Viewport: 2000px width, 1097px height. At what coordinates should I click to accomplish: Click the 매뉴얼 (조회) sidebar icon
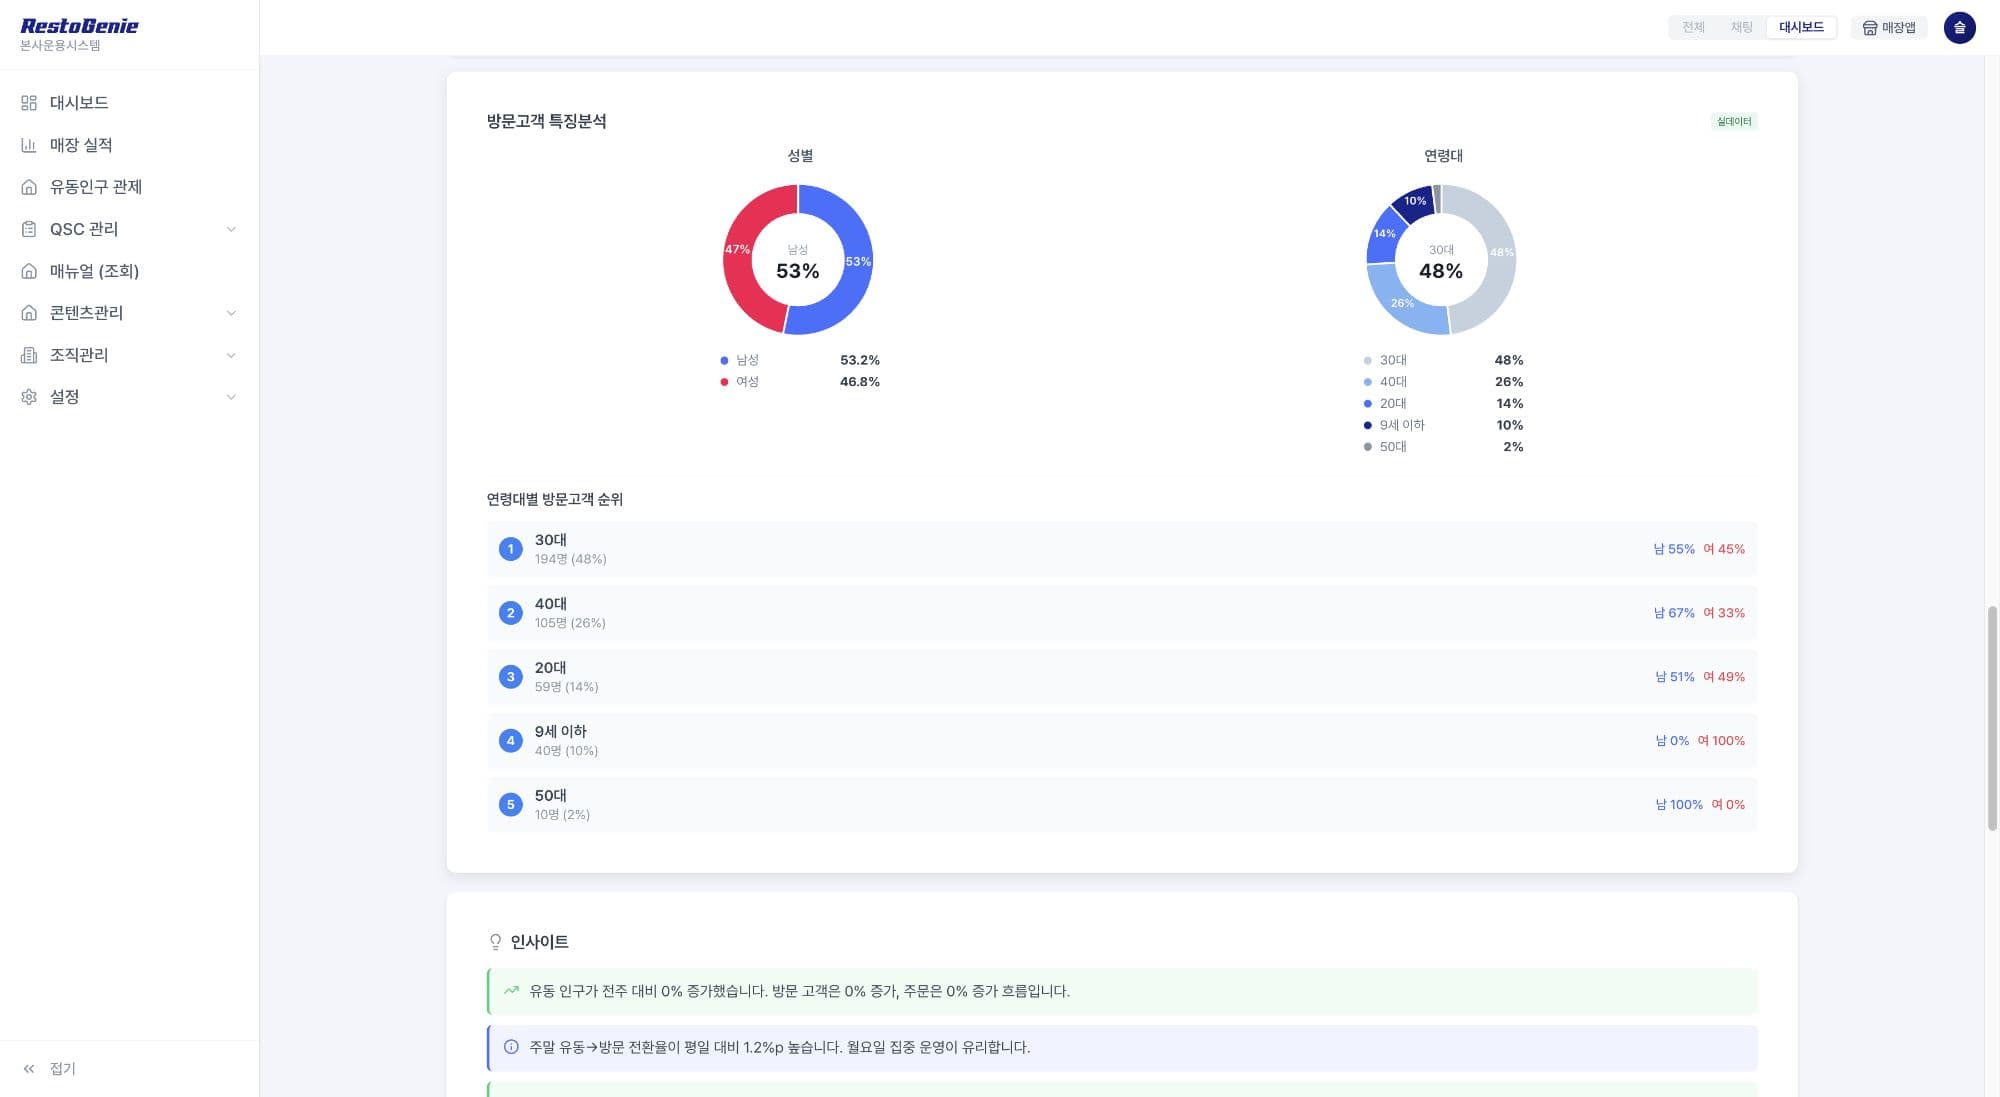point(29,271)
